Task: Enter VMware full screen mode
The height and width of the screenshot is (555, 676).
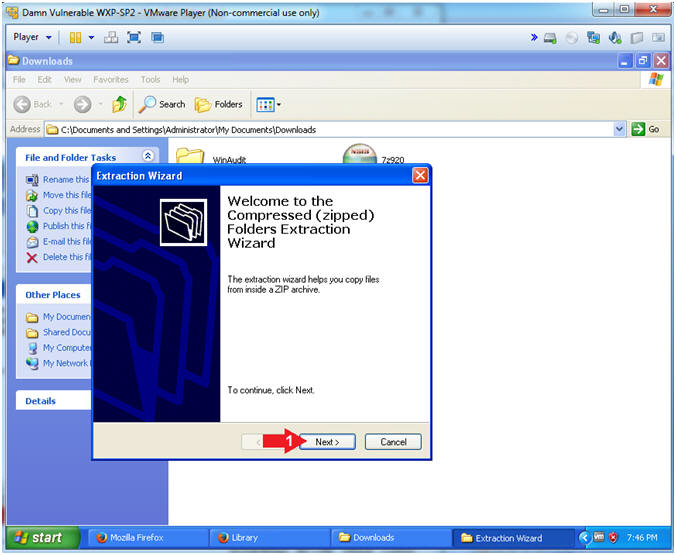Action: click(134, 38)
